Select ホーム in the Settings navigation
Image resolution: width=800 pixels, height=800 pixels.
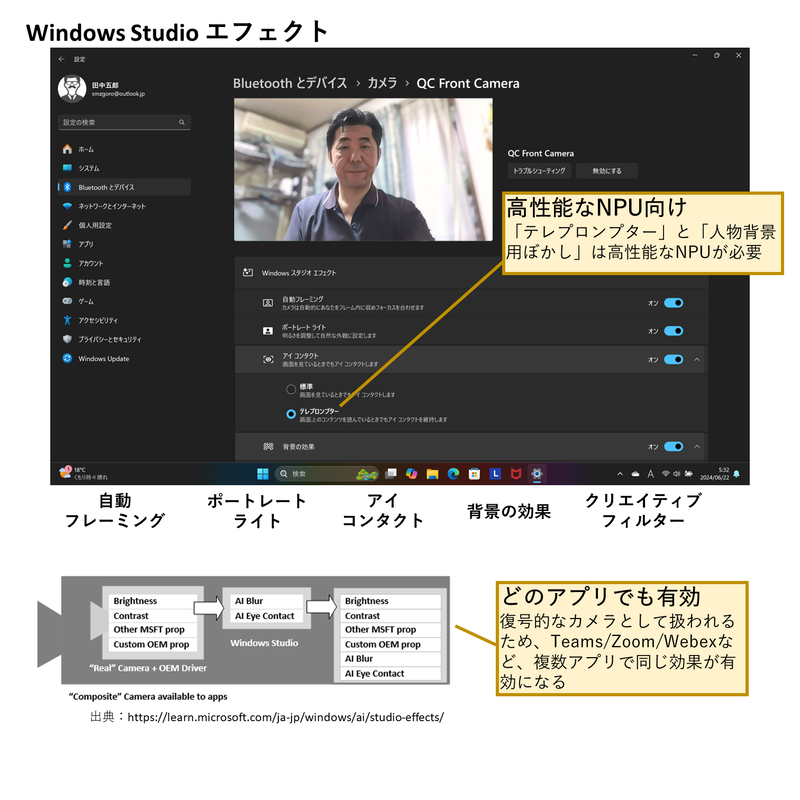[x=85, y=150]
